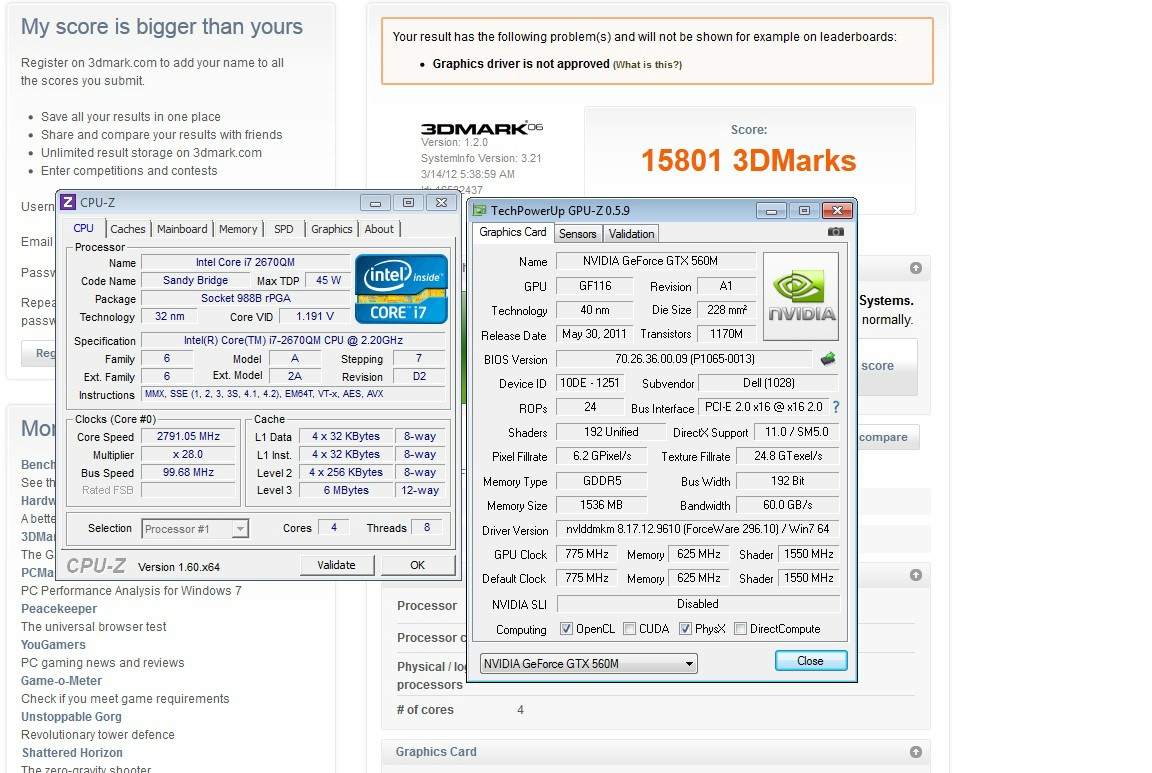Click the Intel Core i7 logo in CPU-Z
Screen dimensions: 1152x773
[401, 289]
